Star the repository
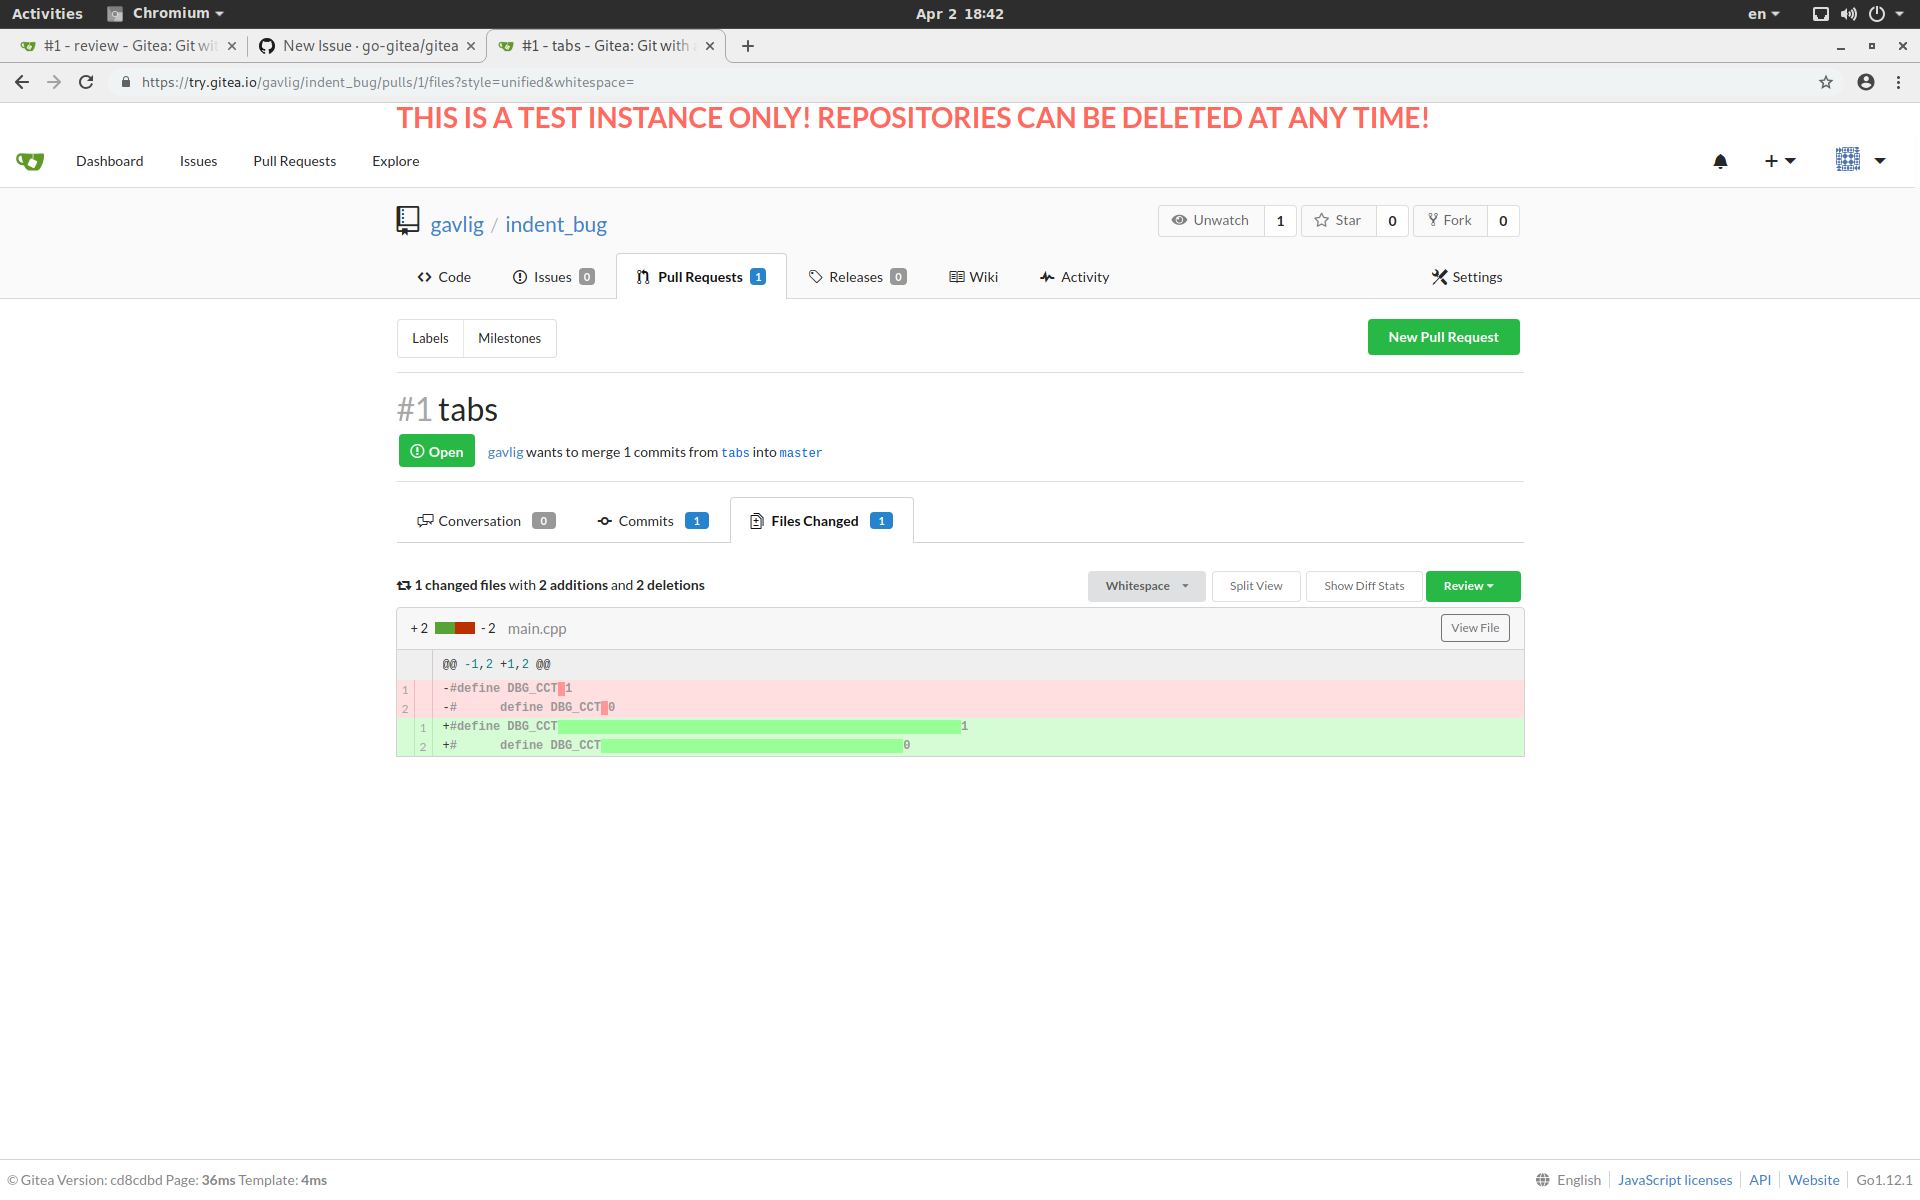 point(1339,220)
